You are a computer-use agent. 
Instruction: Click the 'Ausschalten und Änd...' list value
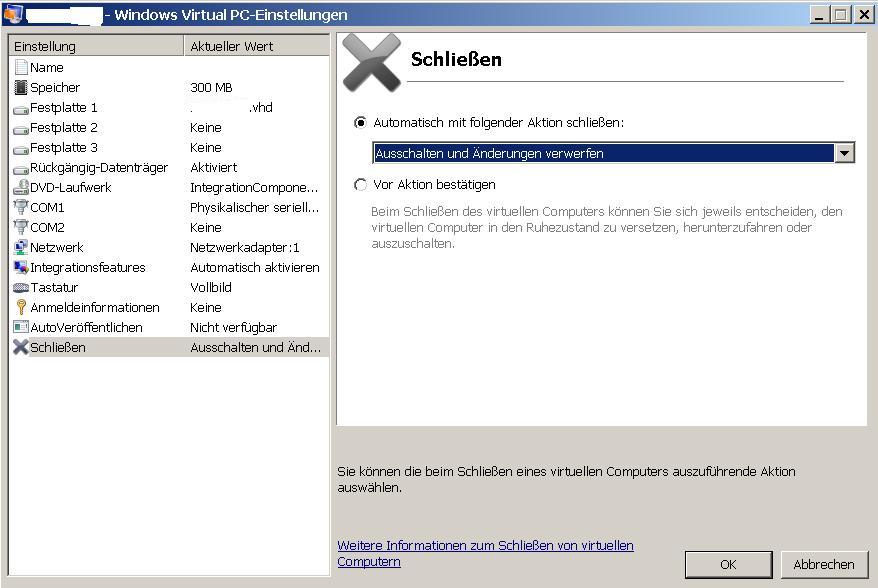pos(255,347)
